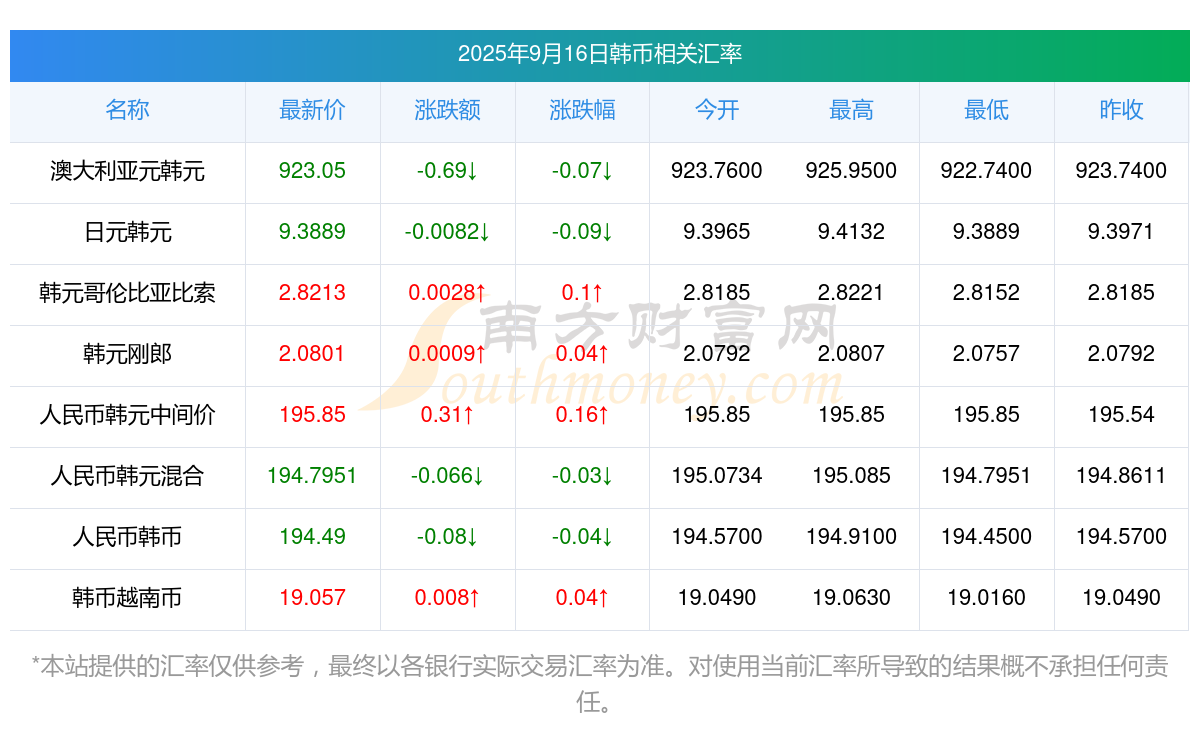1200x733 pixels.
Task: Select the 最低 column header
Action: pyautogui.click(x=986, y=110)
